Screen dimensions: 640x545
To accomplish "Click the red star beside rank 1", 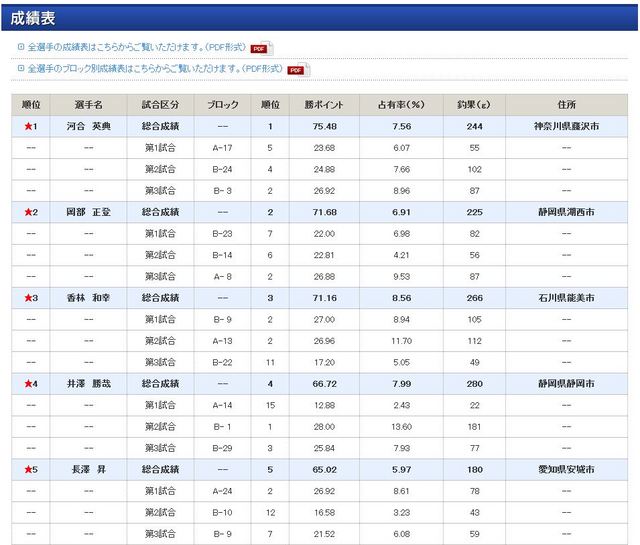I will click(x=27, y=127).
